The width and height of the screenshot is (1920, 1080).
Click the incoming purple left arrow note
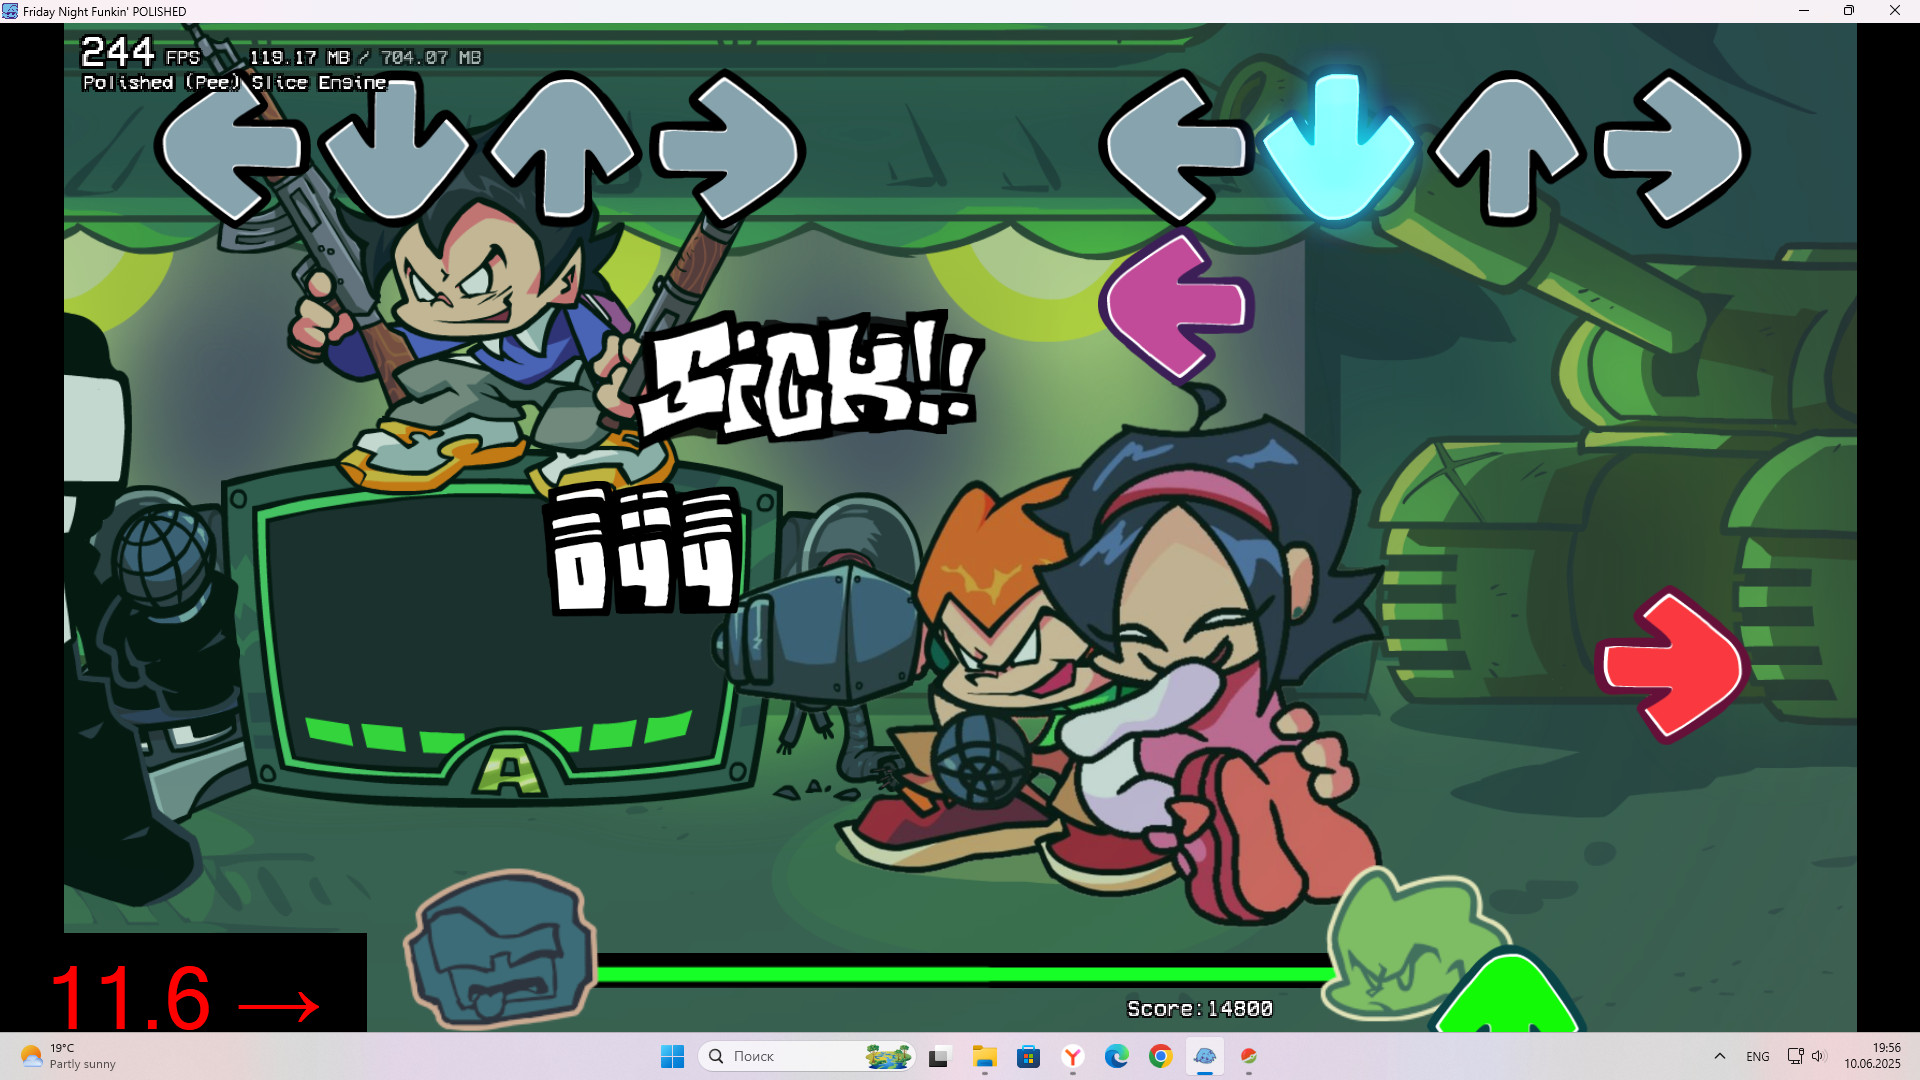pyautogui.click(x=1177, y=305)
